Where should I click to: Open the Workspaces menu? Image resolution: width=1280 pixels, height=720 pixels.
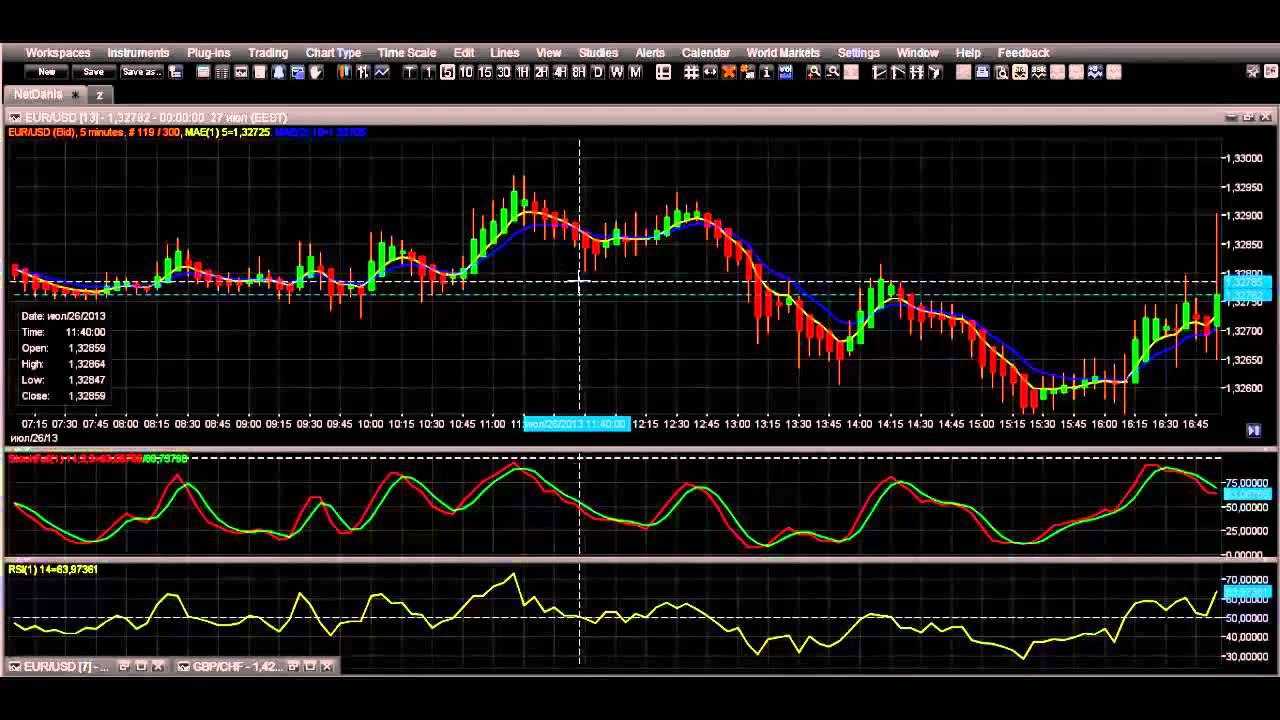point(58,53)
